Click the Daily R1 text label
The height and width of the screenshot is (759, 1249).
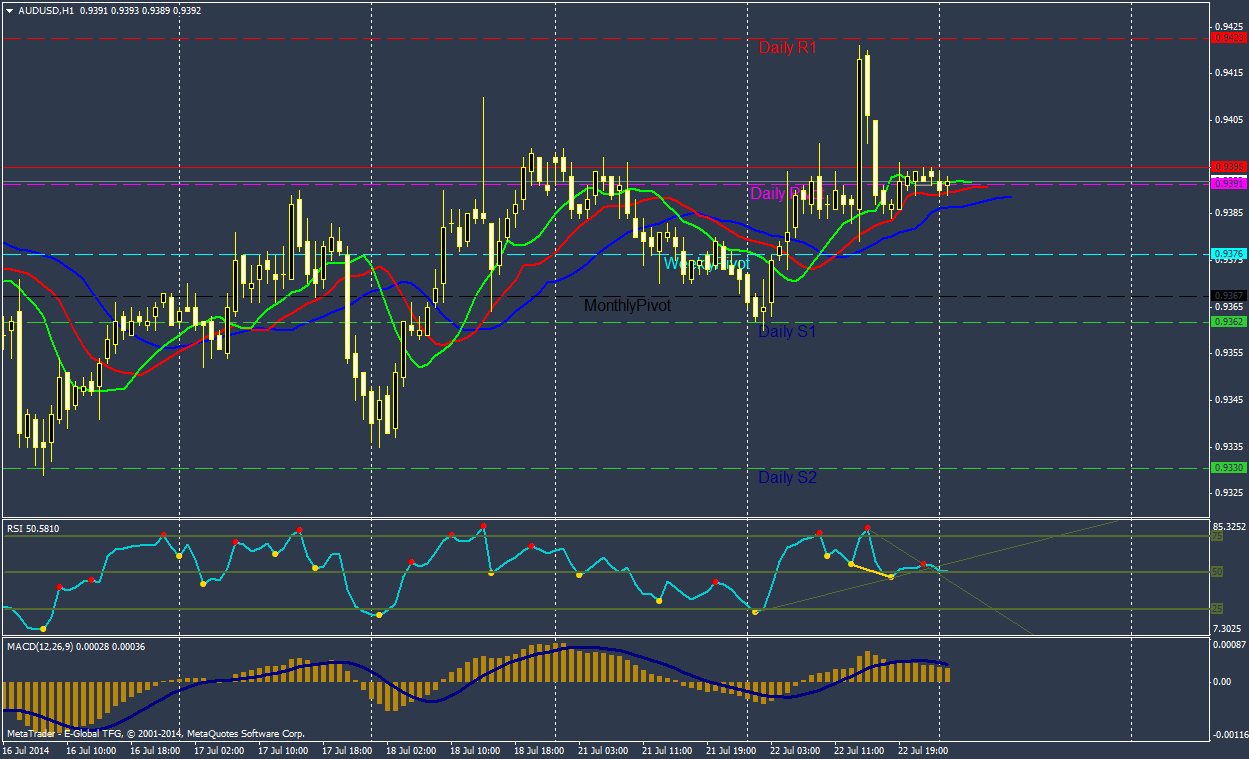787,47
